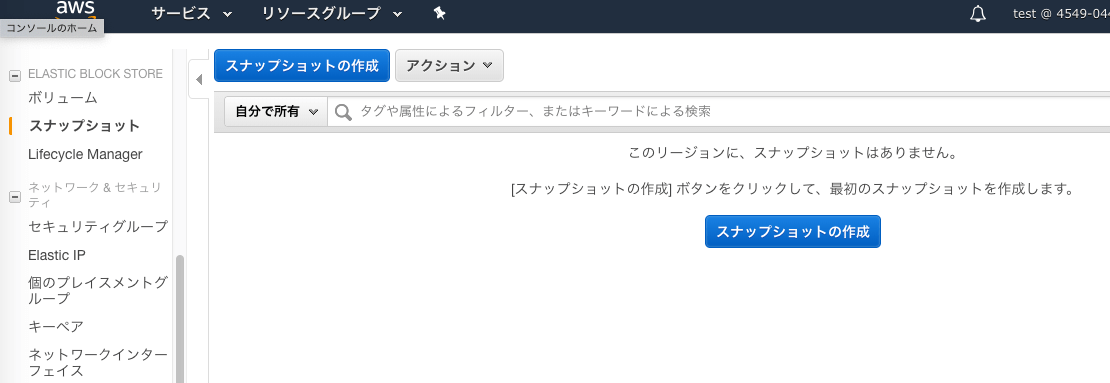Open the notifications bell
The width and height of the screenshot is (1110, 383).
pos(978,14)
